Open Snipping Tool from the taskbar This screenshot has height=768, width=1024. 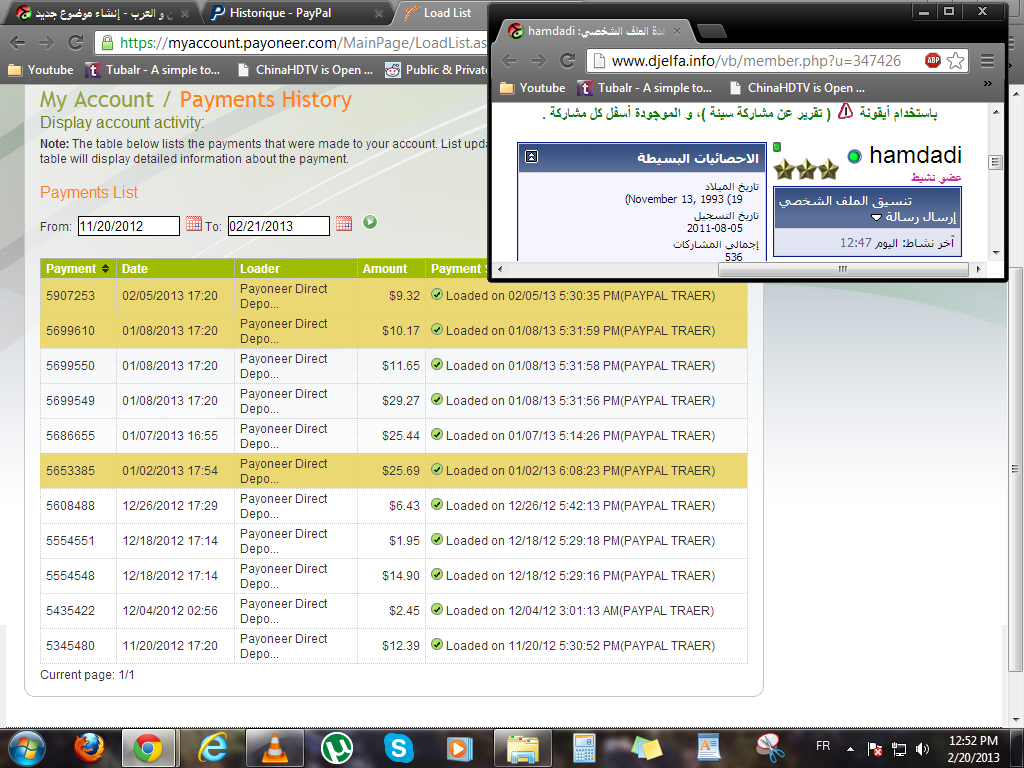pyautogui.click(x=771, y=748)
